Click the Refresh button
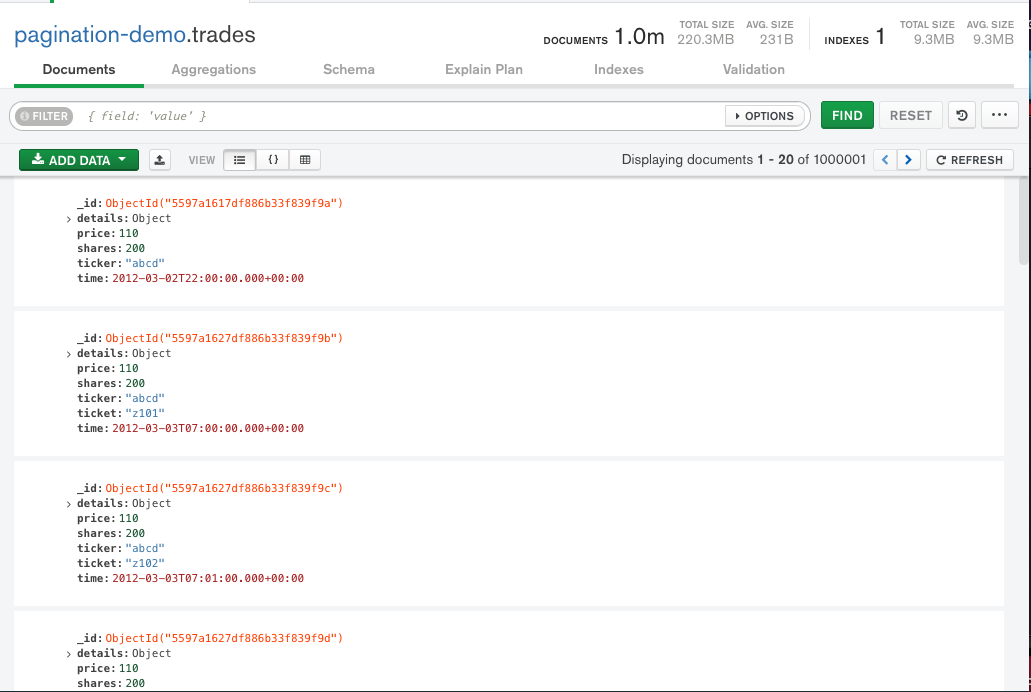Image resolution: width=1031 pixels, height=692 pixels. tap(969, 160)
